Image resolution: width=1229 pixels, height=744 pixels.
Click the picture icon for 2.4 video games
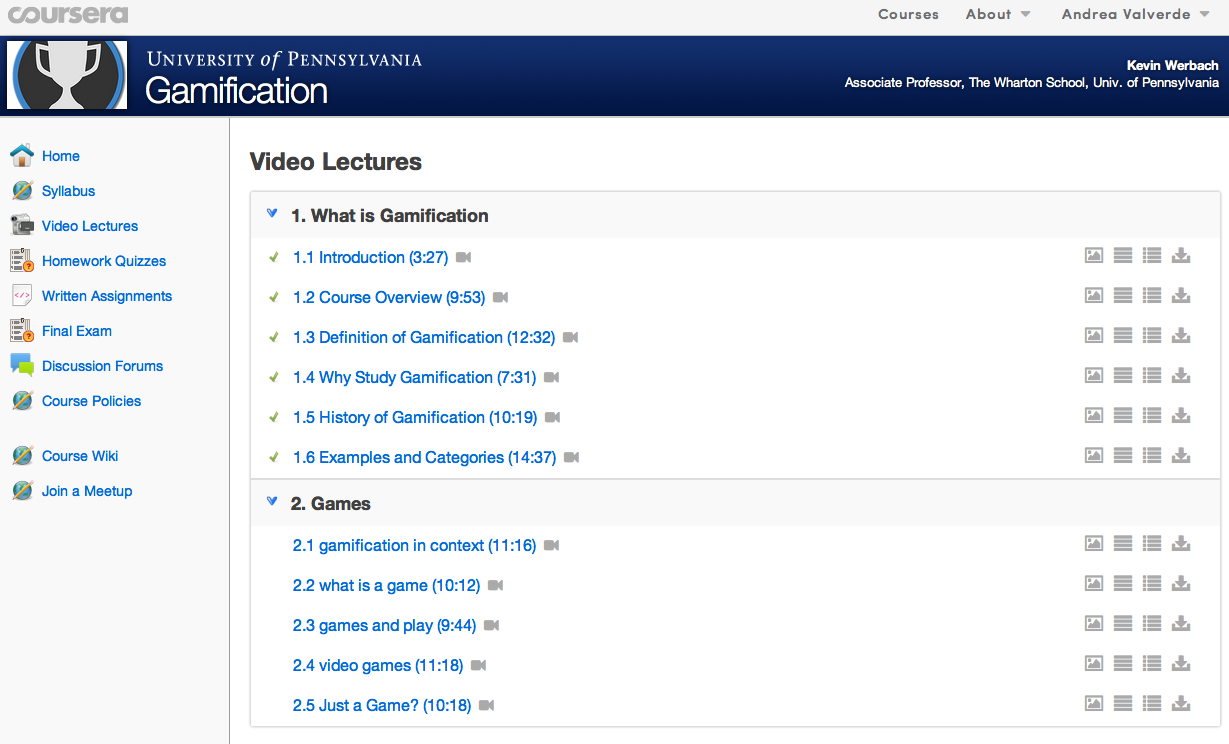click(x=1094, y=664)
